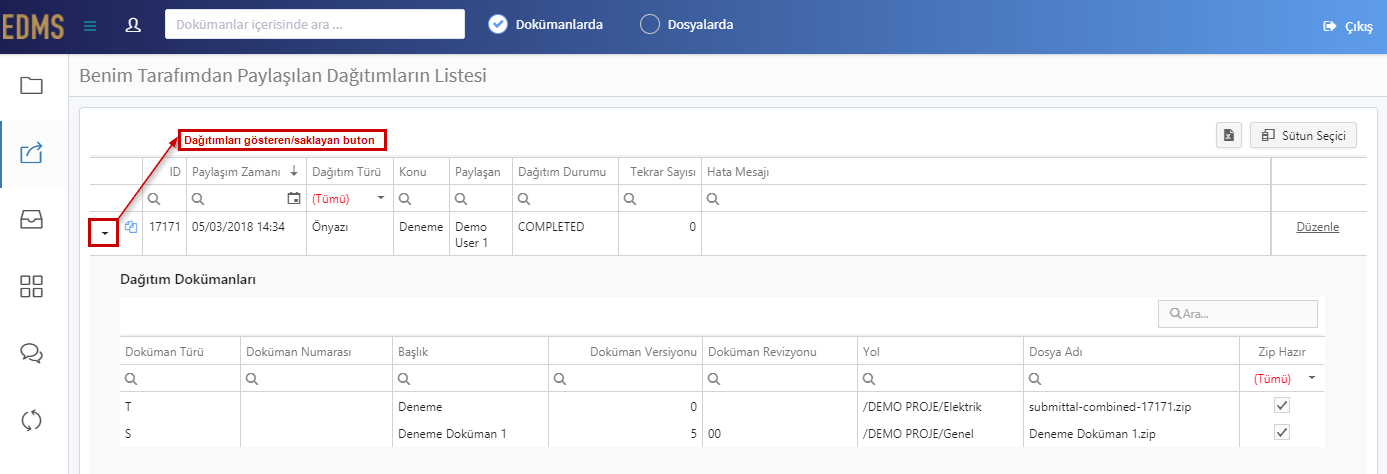Screen dimensions: 1387x474
Task: Sort by Dosya Adı column header
Action: [1055, 352]
